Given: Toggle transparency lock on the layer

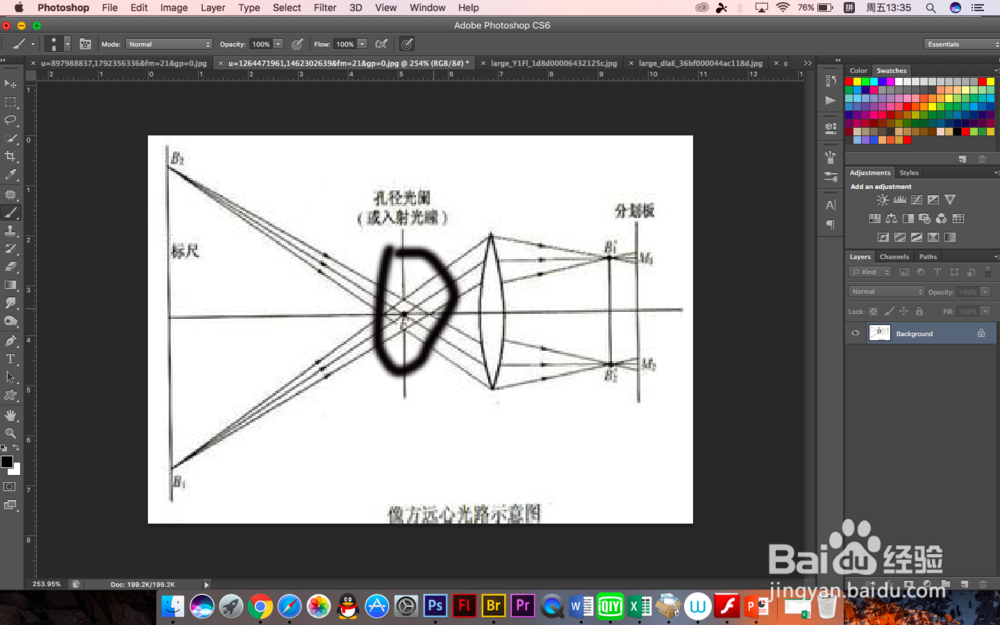Looking at the screenshot, I should (873, 310).
